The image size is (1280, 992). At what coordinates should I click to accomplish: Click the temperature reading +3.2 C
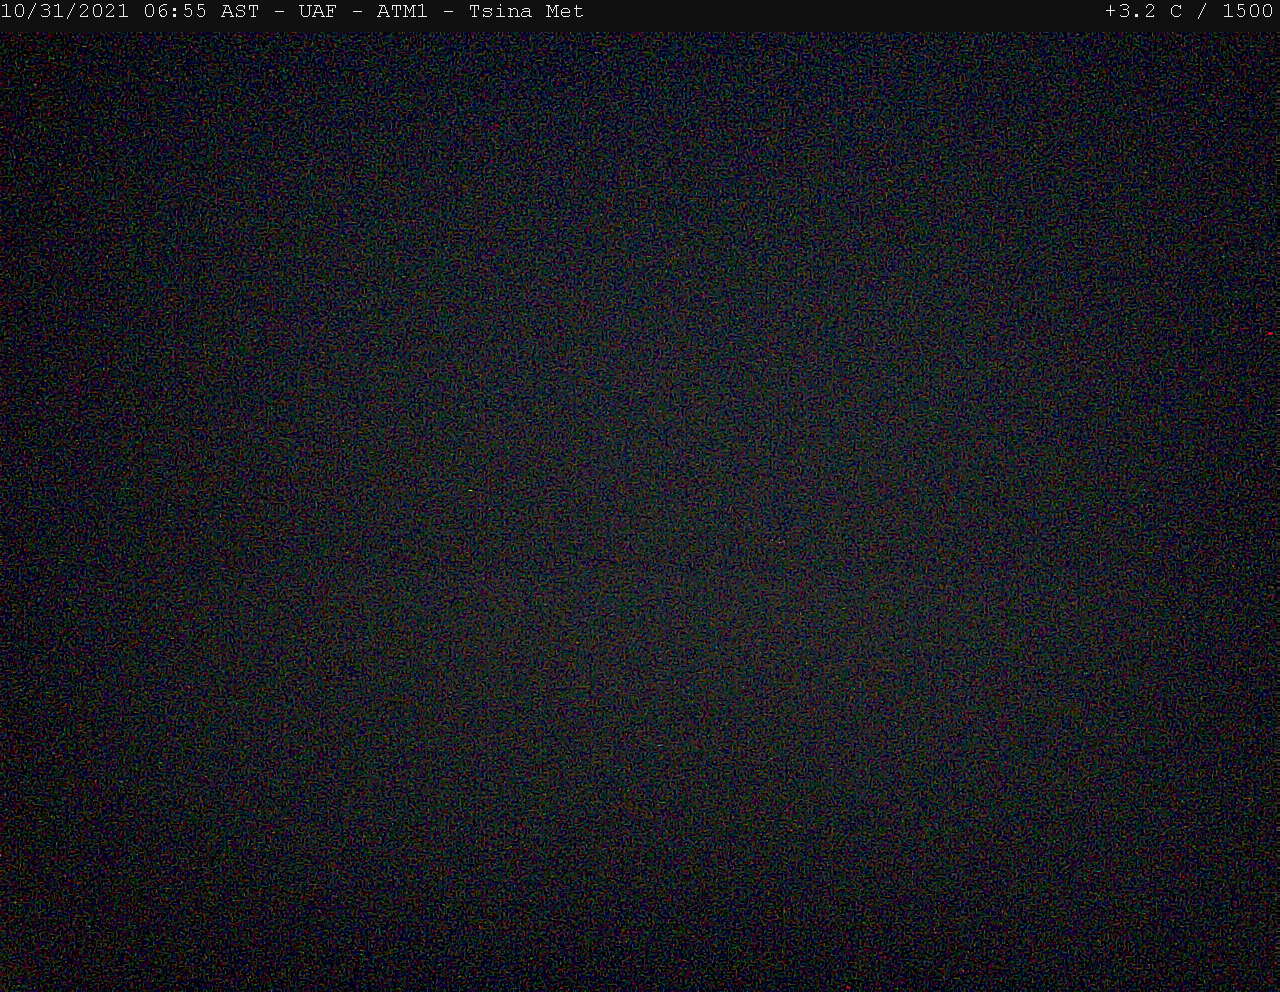[1143, 11]
